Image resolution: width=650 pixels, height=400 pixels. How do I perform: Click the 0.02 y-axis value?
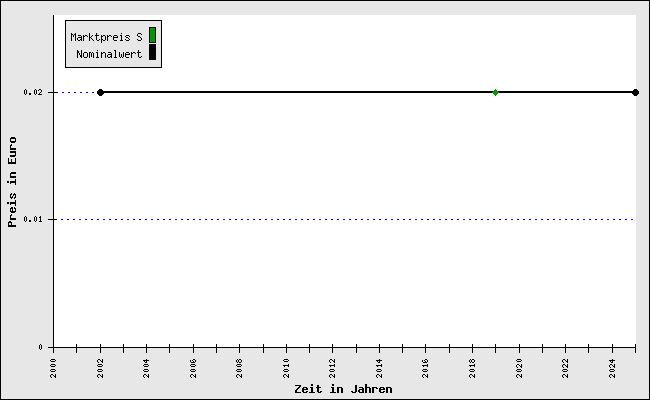click(x=33, y=92)
